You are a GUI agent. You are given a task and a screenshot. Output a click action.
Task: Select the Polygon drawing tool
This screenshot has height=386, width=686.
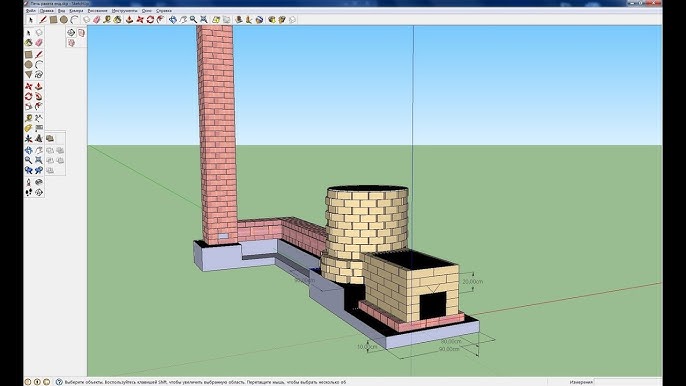coord(28,74)
